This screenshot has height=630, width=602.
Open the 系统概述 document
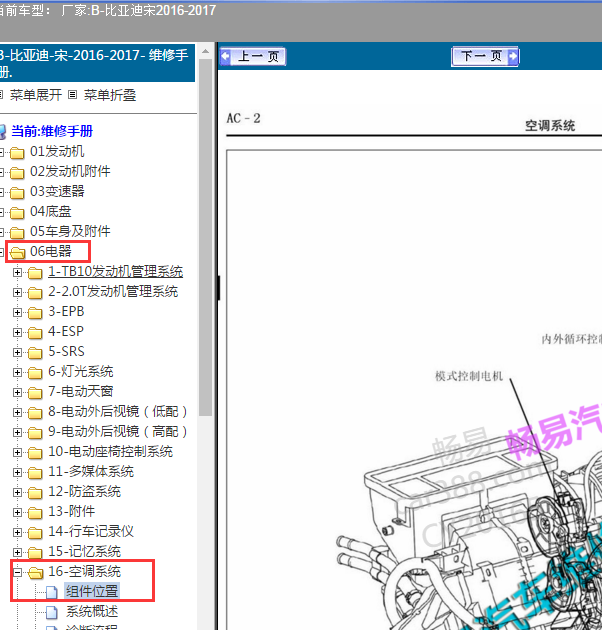click(x=92, y=612)
